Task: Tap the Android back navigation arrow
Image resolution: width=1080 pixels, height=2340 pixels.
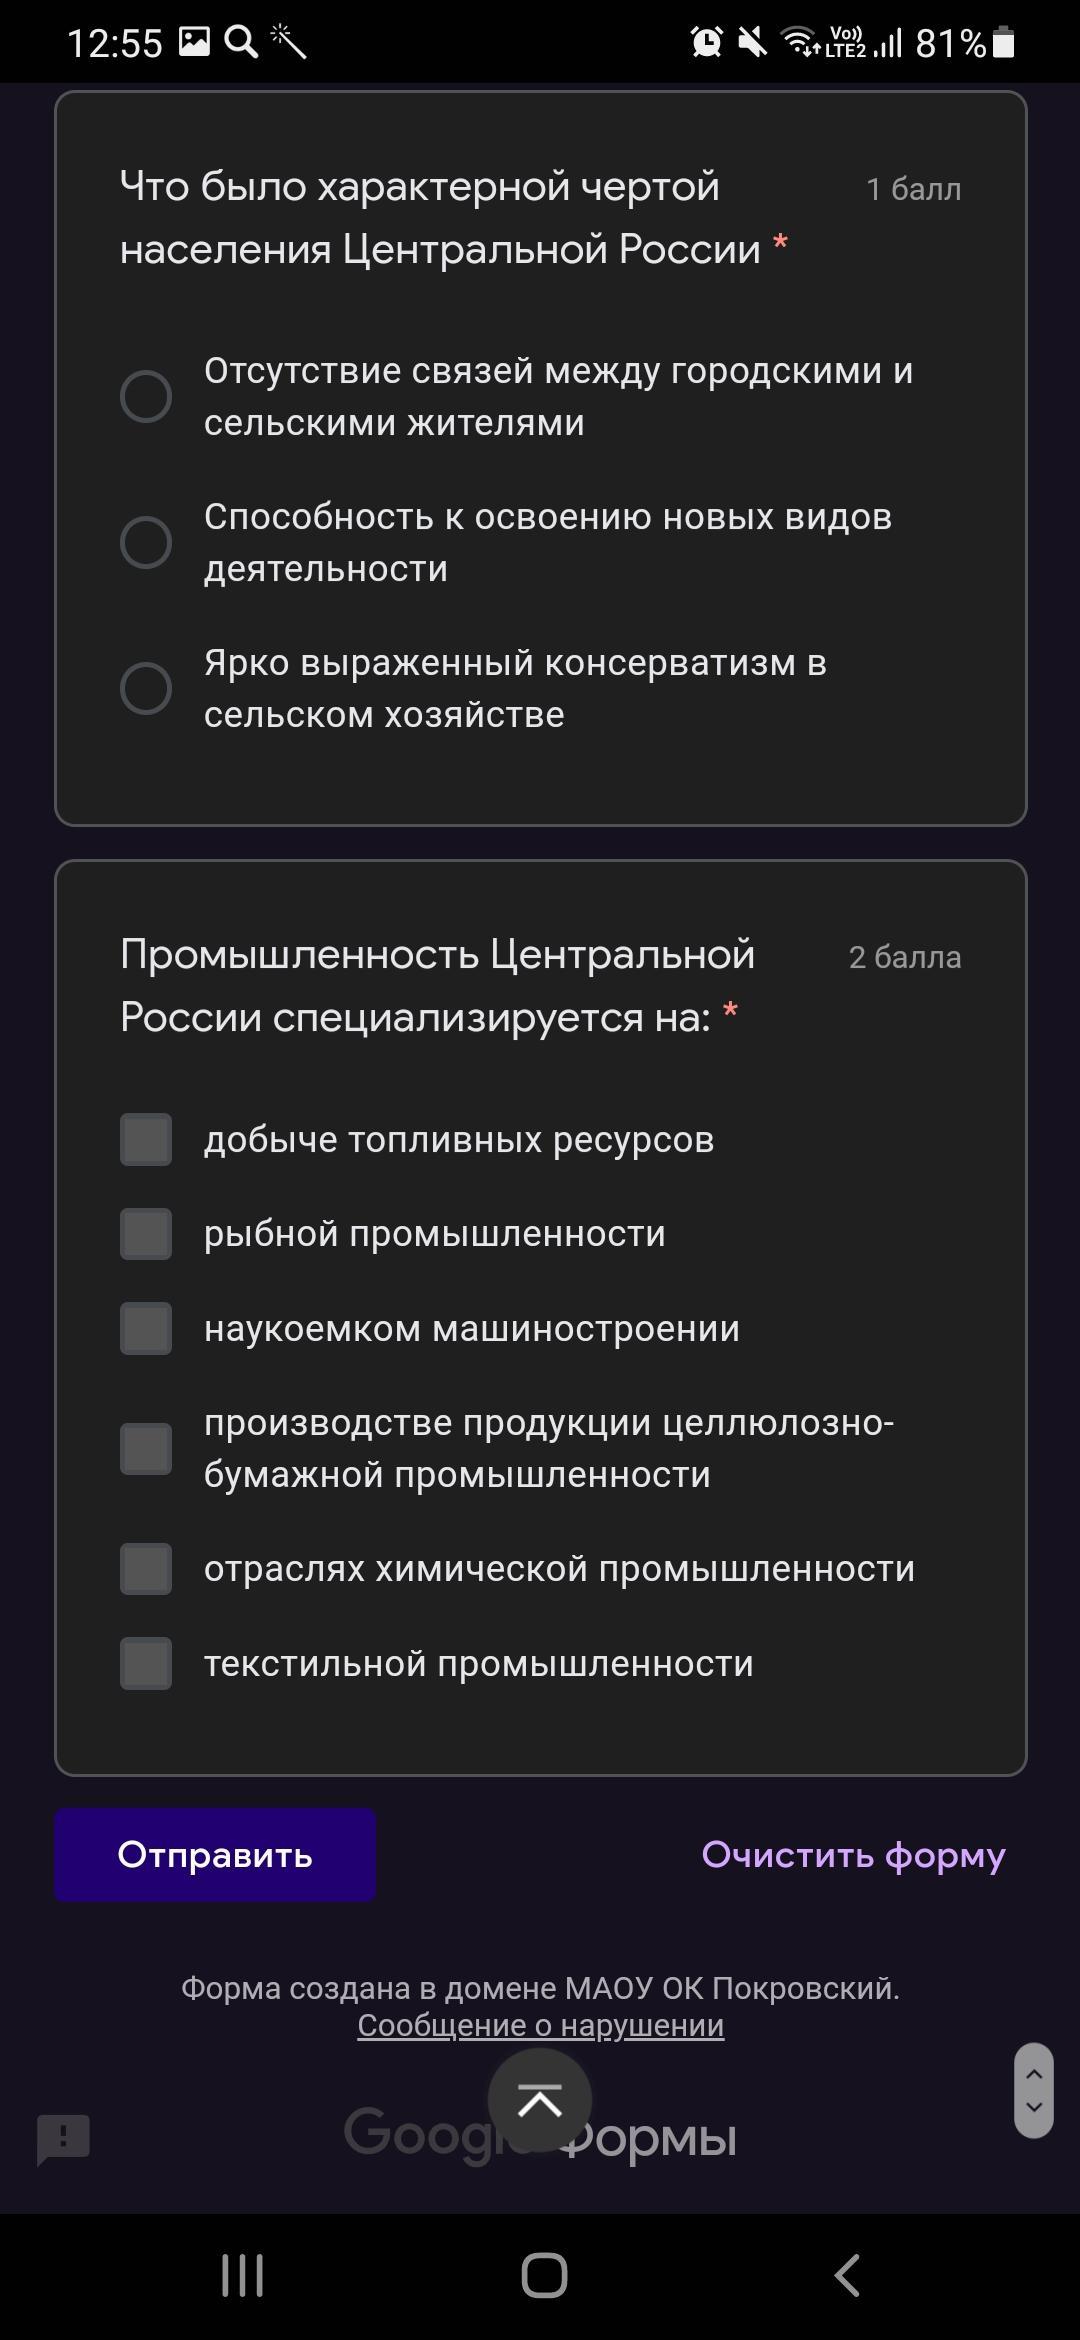Action: 847,2276
